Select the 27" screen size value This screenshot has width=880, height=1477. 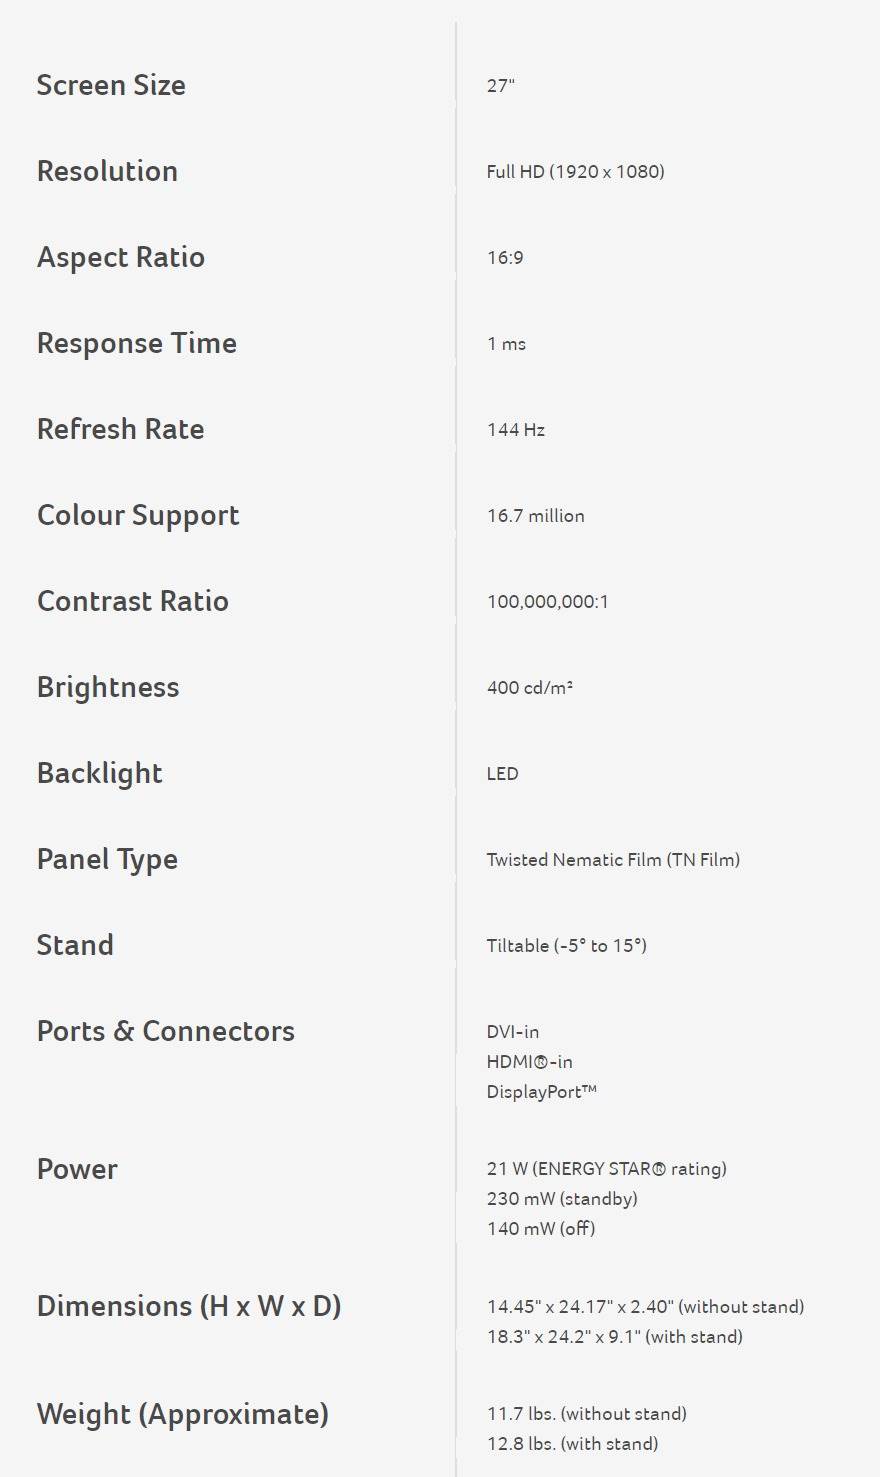[500, 86]
